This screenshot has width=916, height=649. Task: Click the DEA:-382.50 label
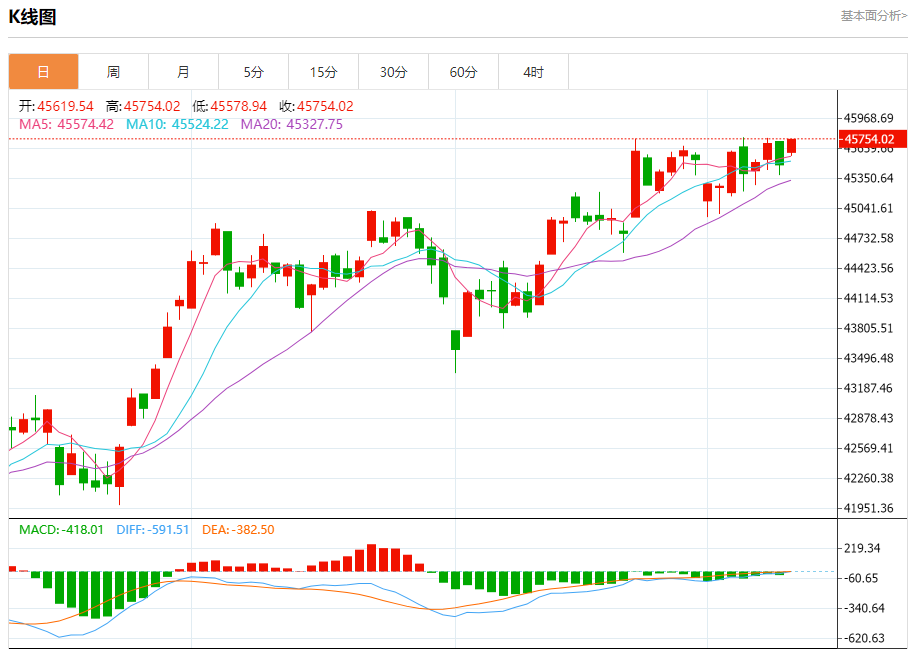click(x=238, y=530)
